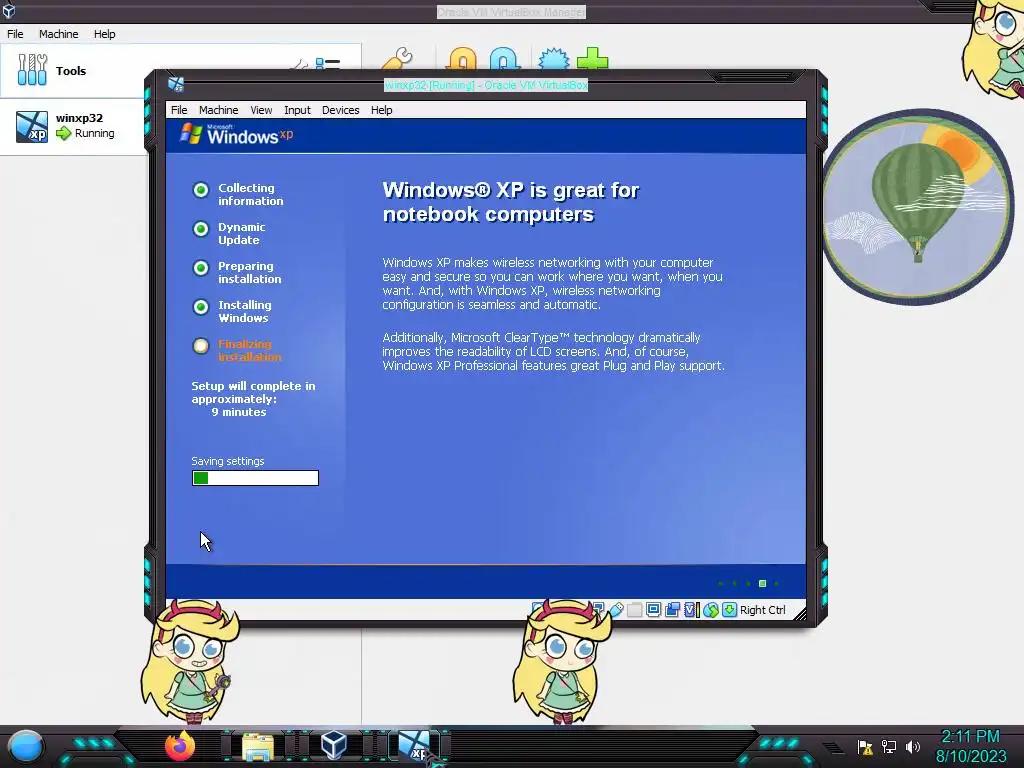Open the File menu in the winxp32 VM window
This screenshot has width=1024, height=768.
pyautogui.click(x=179, y=110)
